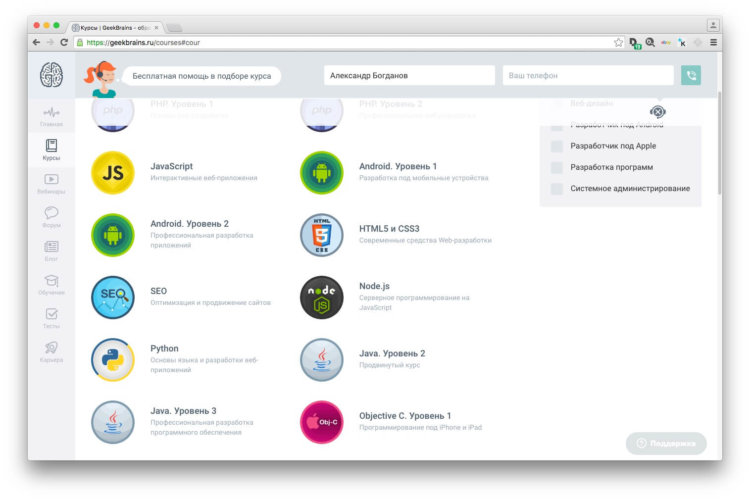Click the browser back arrow
The height and width of the screenshot is (500, 750).
(36, 42)
